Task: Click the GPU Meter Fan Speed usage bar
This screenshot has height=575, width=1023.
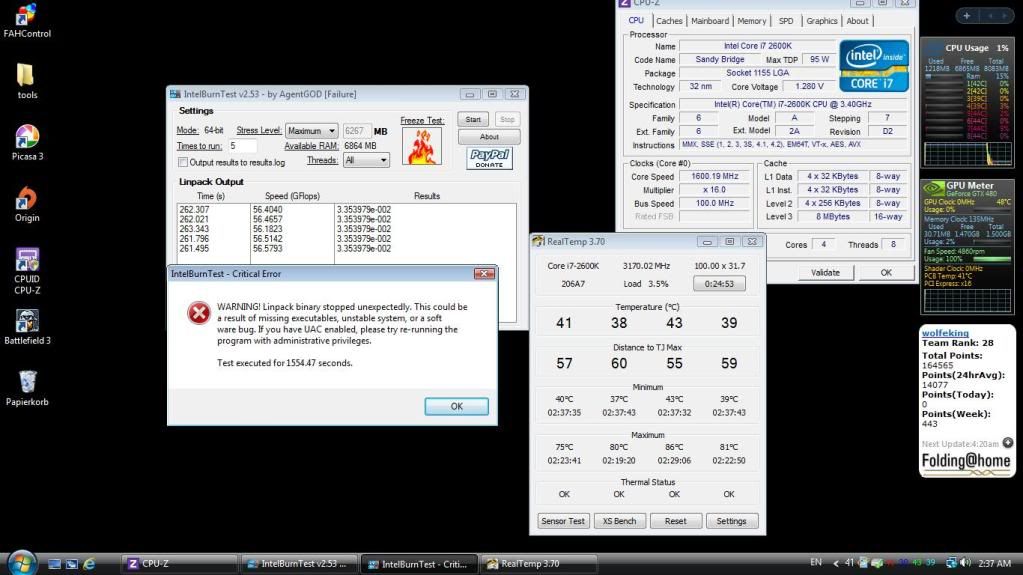Action: (x=992, y=259)
